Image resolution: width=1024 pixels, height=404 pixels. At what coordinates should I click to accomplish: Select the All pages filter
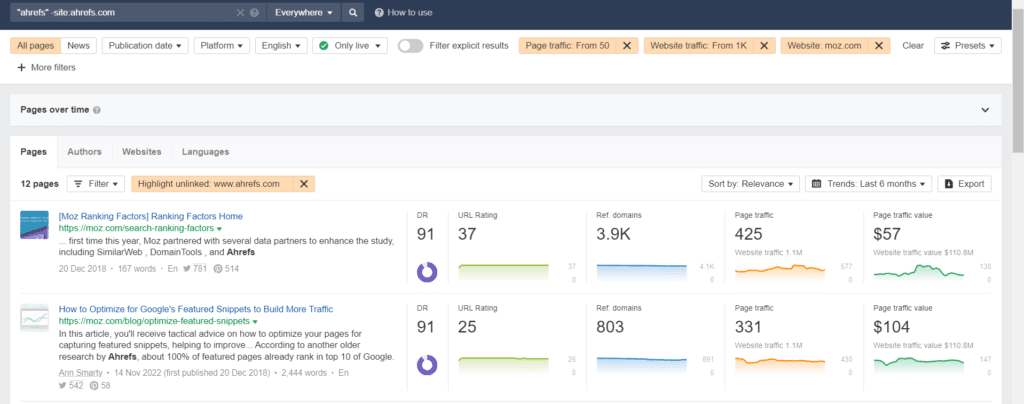coord(35,46)
